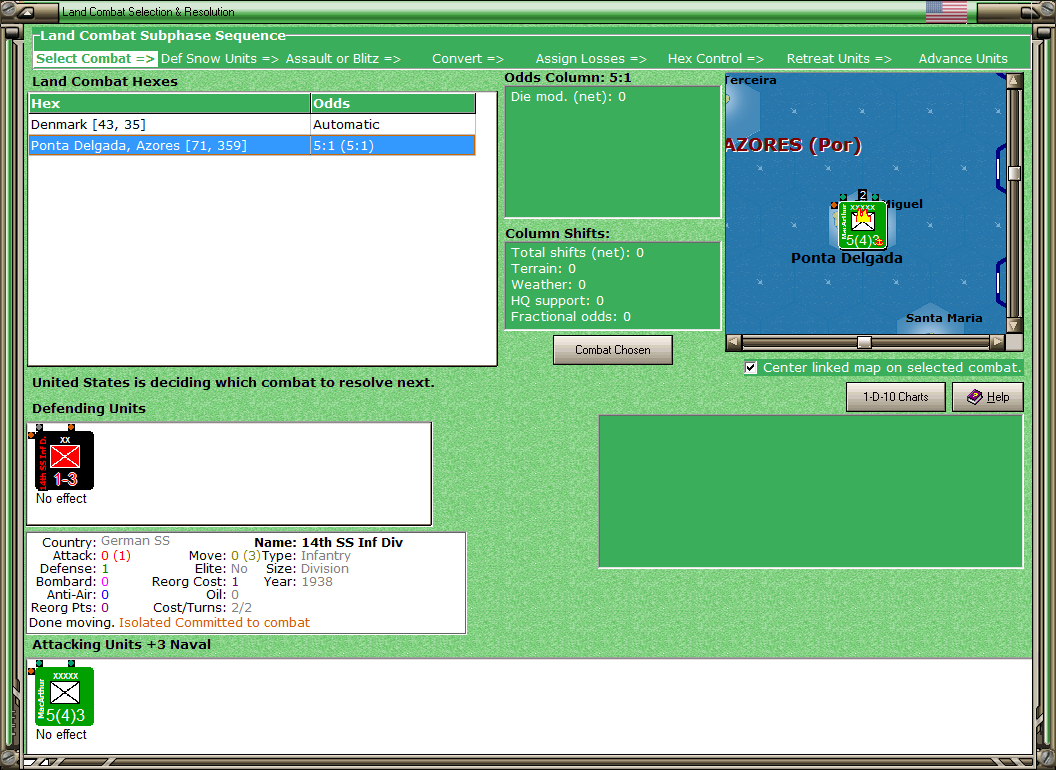Click the Total shifts (net): 0 line
This screenshot has width=1056, height=770.
click(x=577, y=253)
